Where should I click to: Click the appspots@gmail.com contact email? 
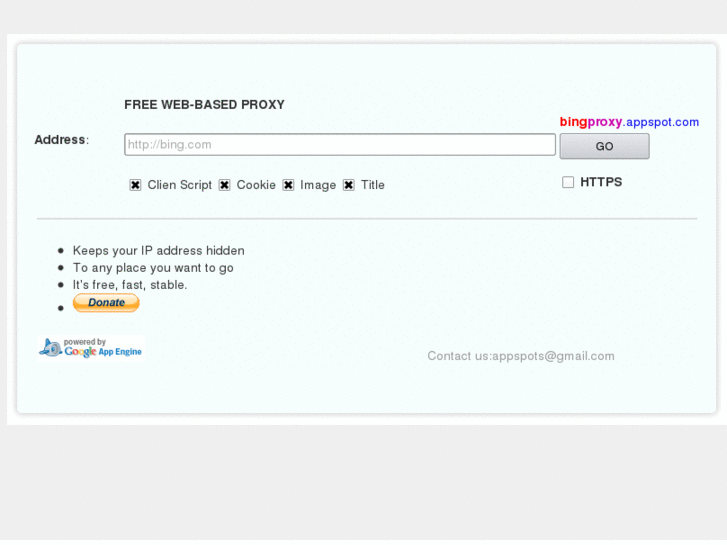[x=553, y=356]
